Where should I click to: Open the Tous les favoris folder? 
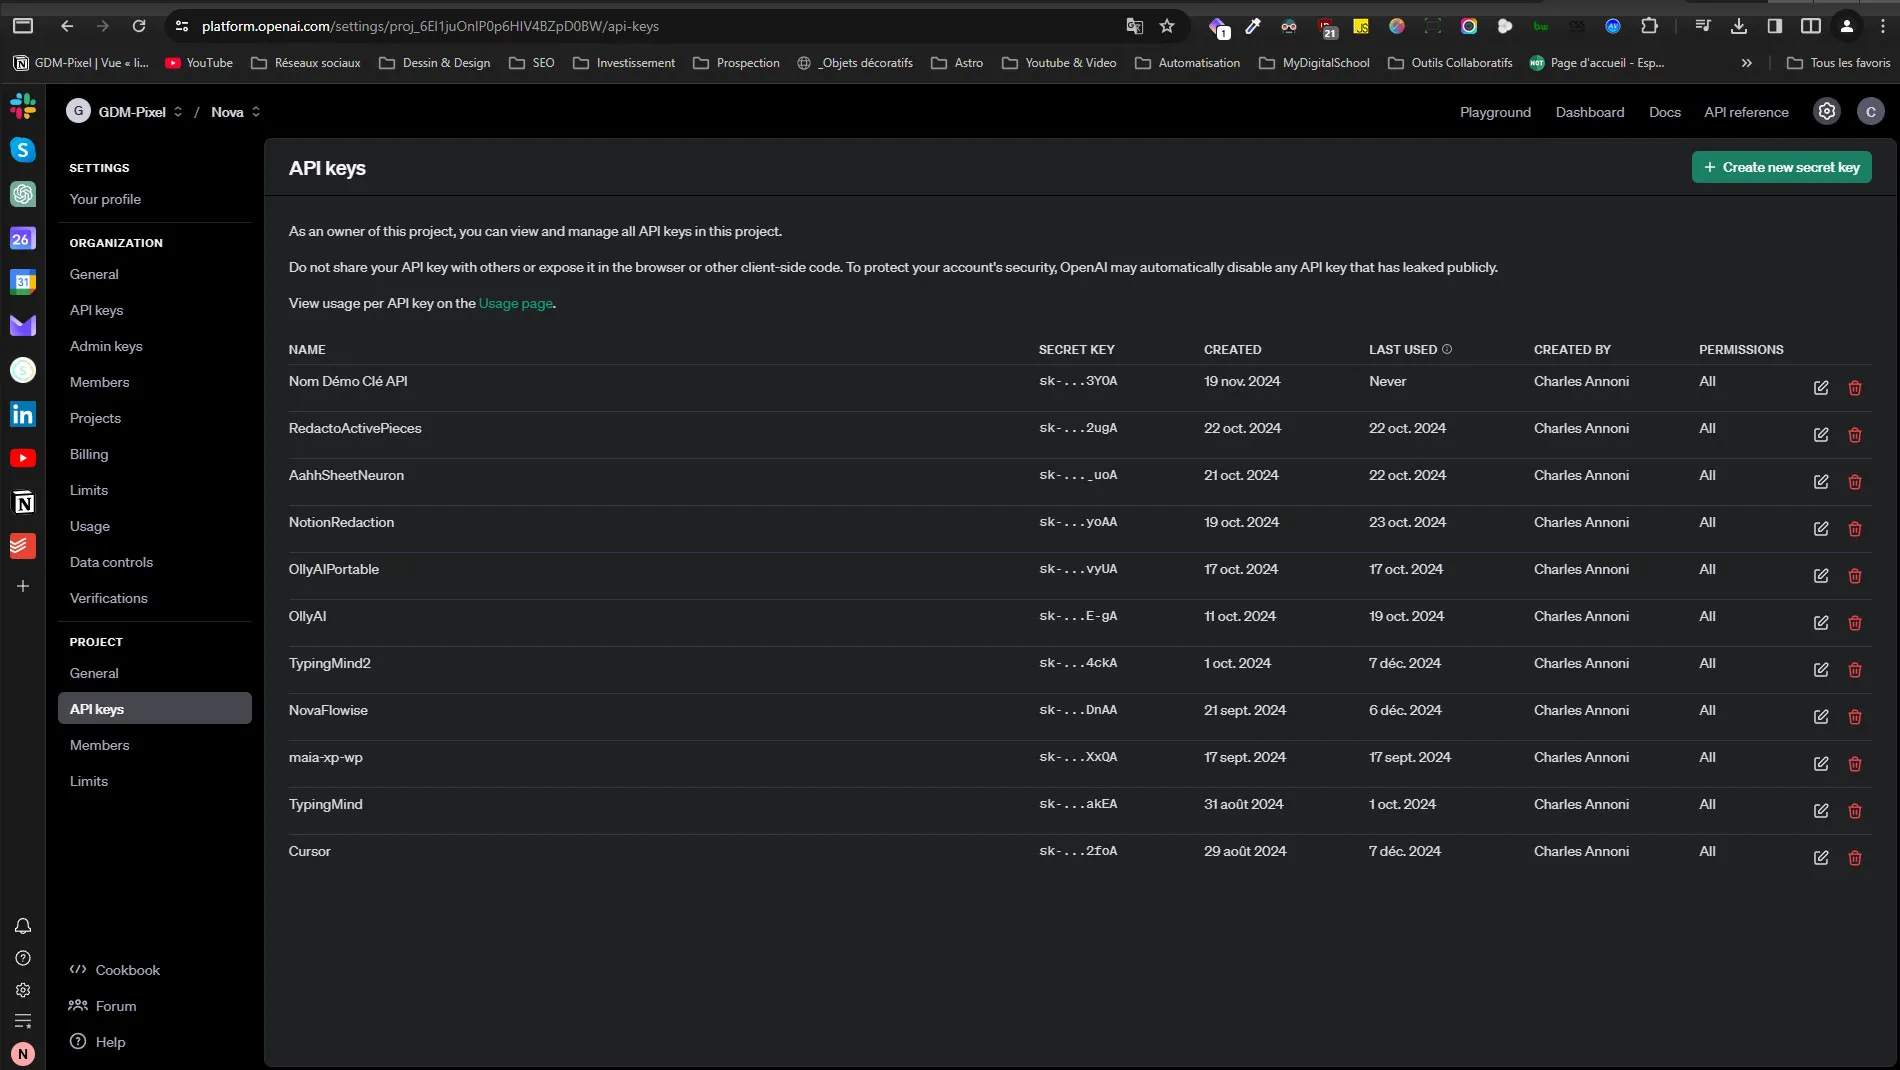[1838, 63]
